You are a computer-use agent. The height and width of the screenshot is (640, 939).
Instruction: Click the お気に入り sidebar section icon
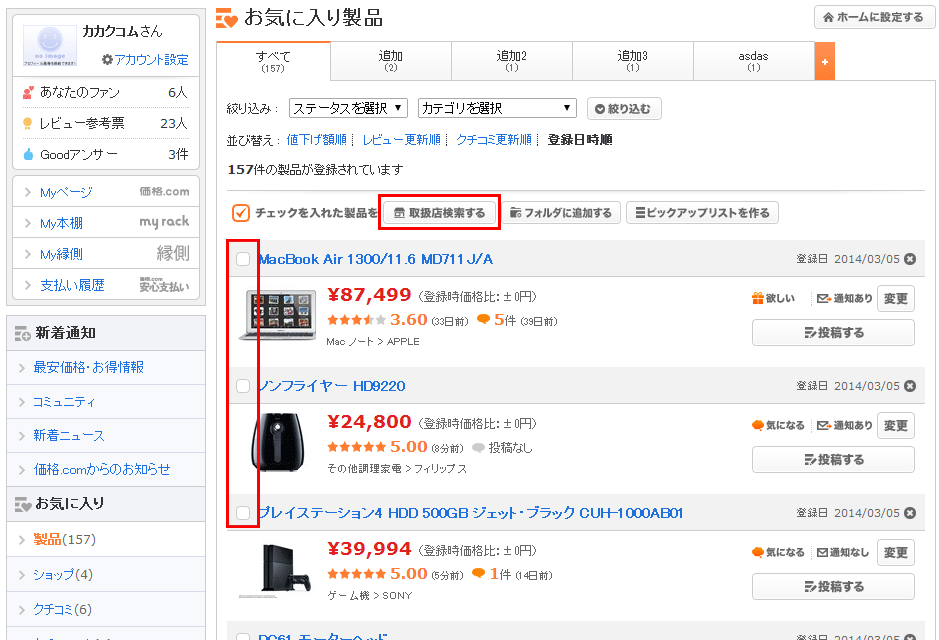coord(23,504)
